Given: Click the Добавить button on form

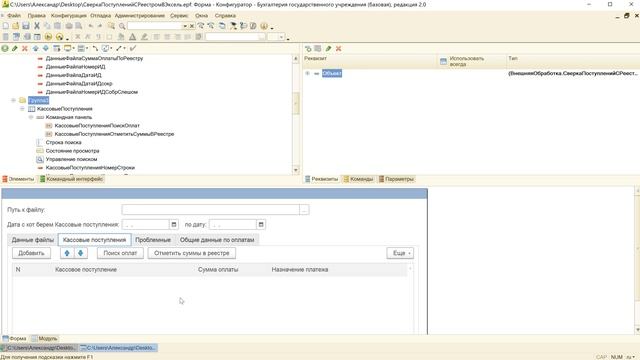Looking at the screenshot, I should (31, 253).
